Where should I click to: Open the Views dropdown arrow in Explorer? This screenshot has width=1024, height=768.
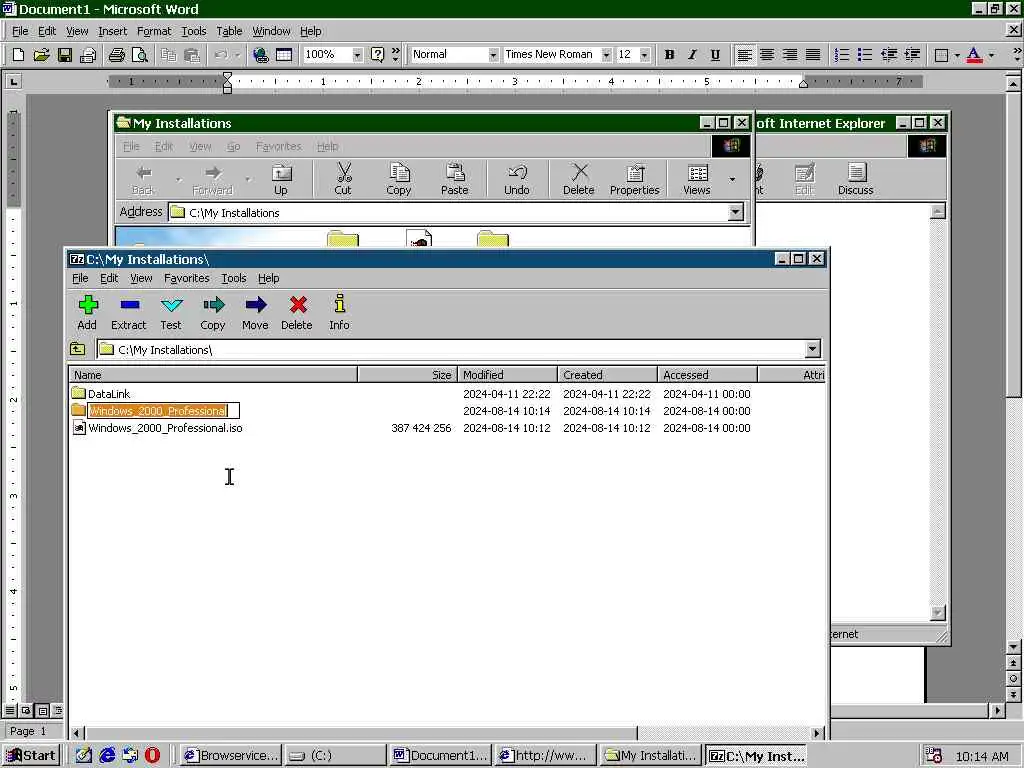click(732, 179)
